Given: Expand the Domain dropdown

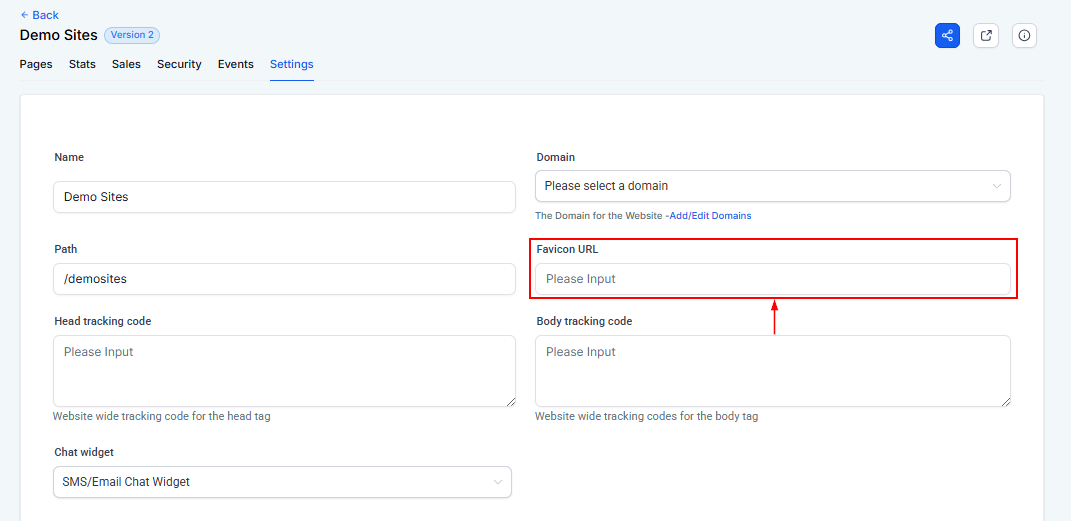Looking at the screenshot, I should 760,186.
